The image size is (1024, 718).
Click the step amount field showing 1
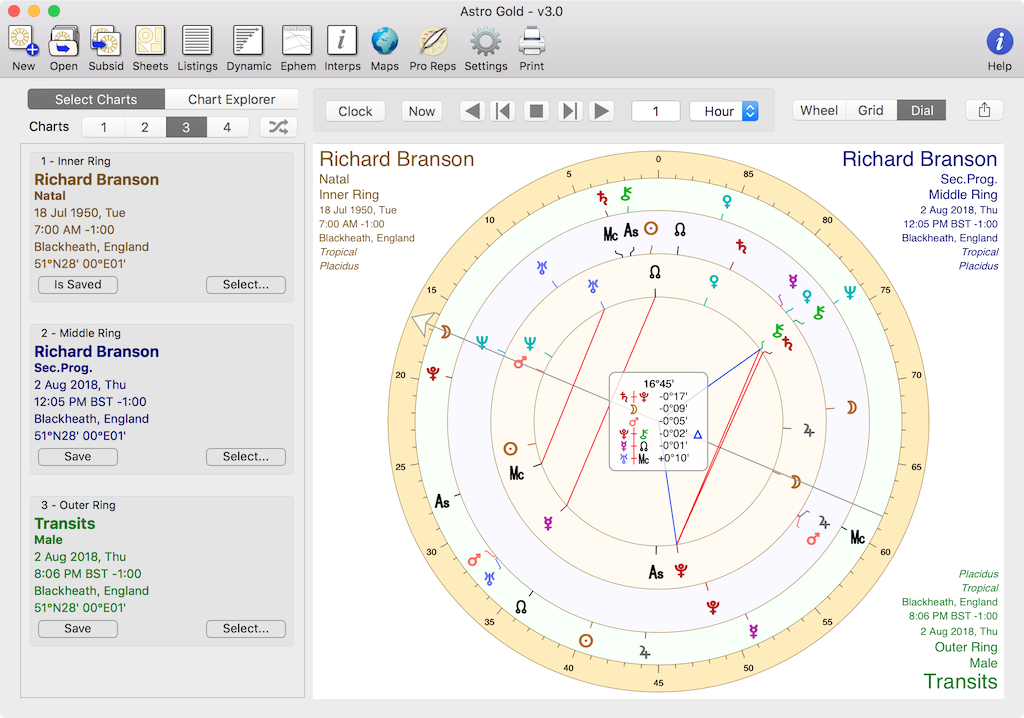click(656, 111)
